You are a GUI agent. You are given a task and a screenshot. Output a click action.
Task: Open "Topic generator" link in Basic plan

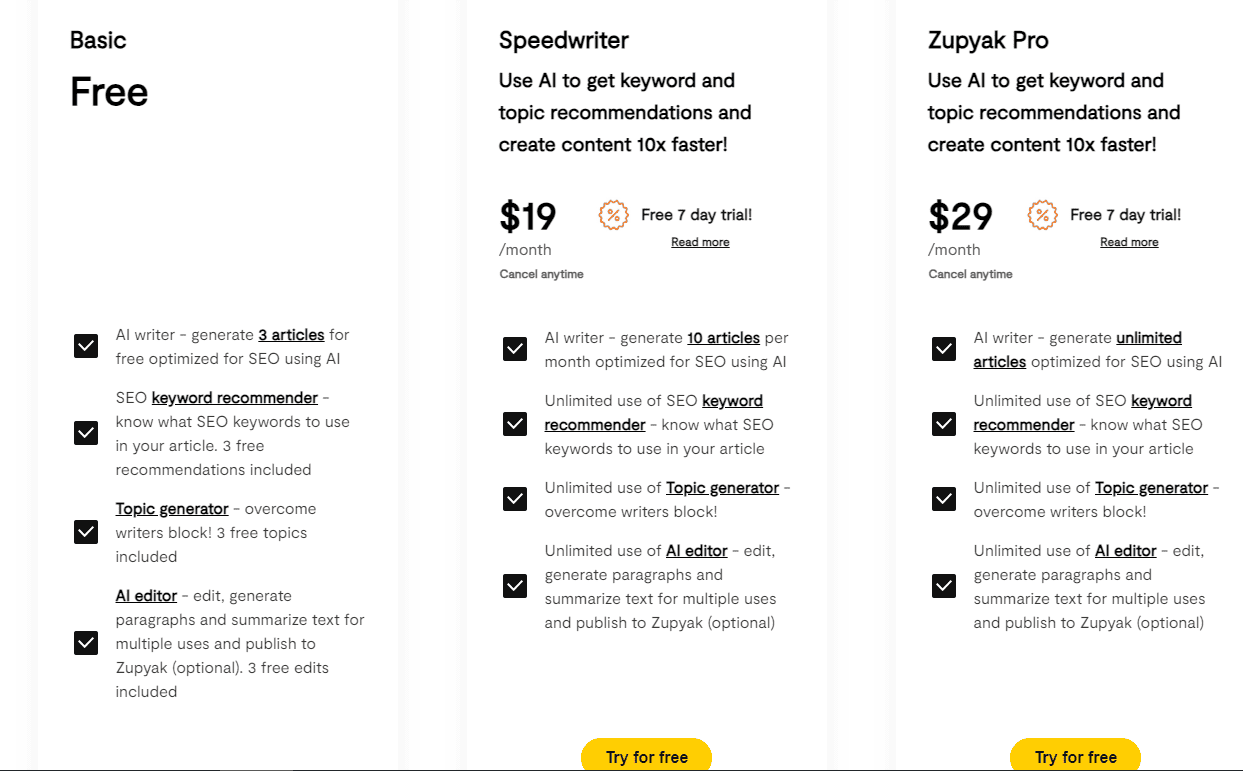click(172, 508)
